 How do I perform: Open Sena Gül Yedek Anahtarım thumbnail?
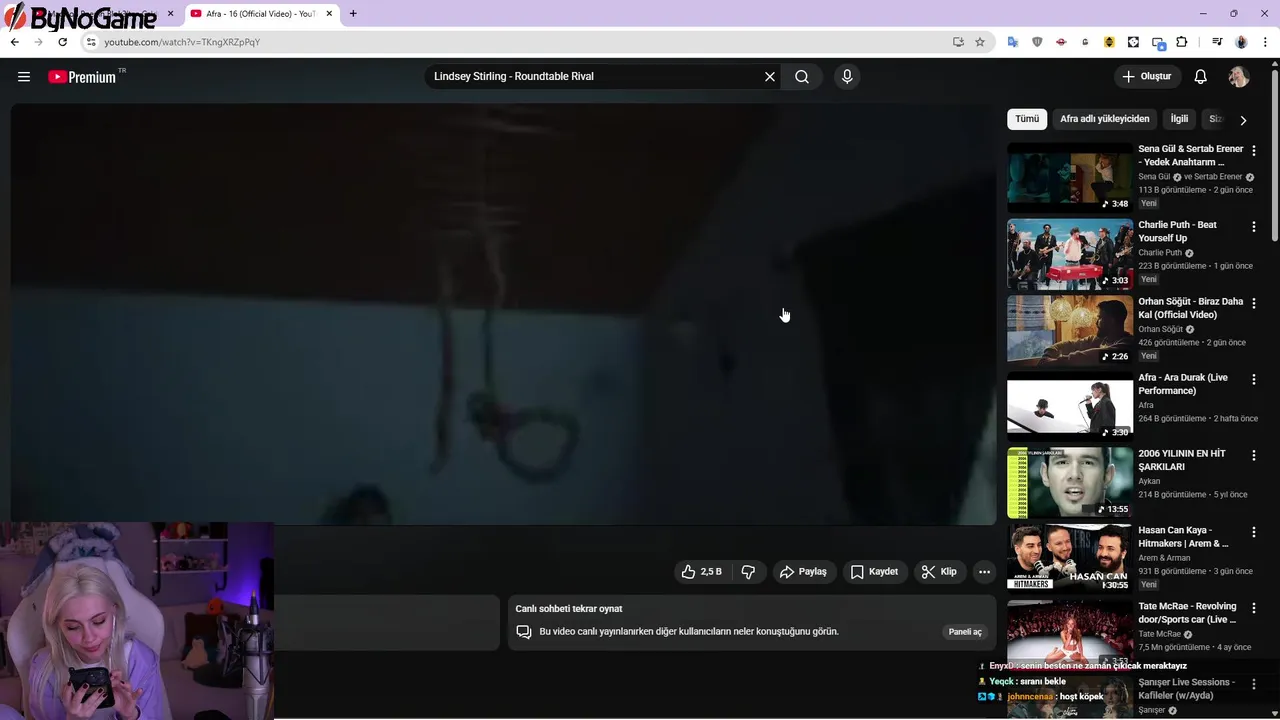1070,177
